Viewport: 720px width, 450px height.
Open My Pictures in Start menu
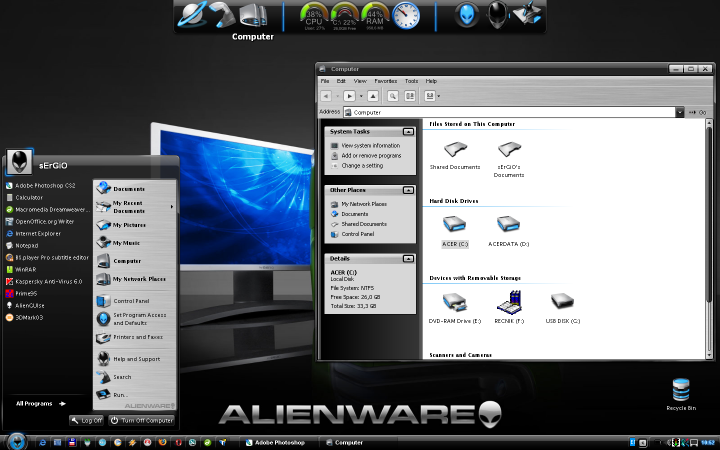tap(121, 225)
